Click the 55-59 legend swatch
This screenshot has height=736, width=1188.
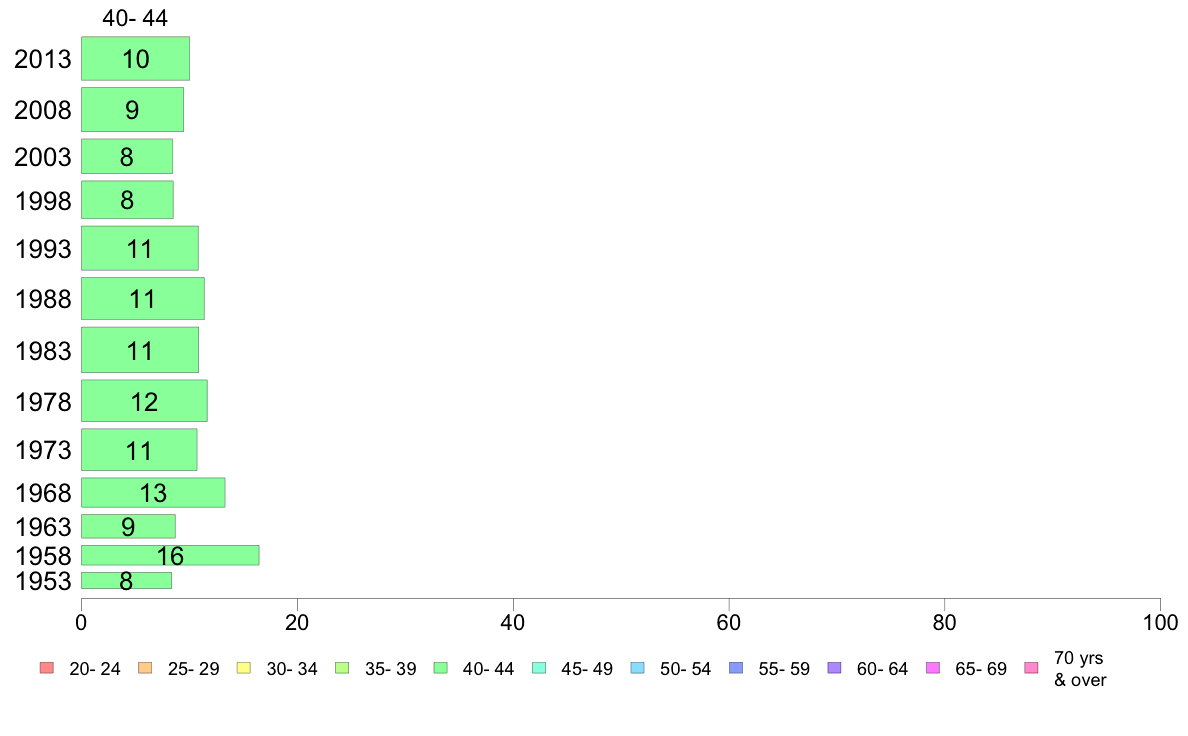click(x=736, y=668)
